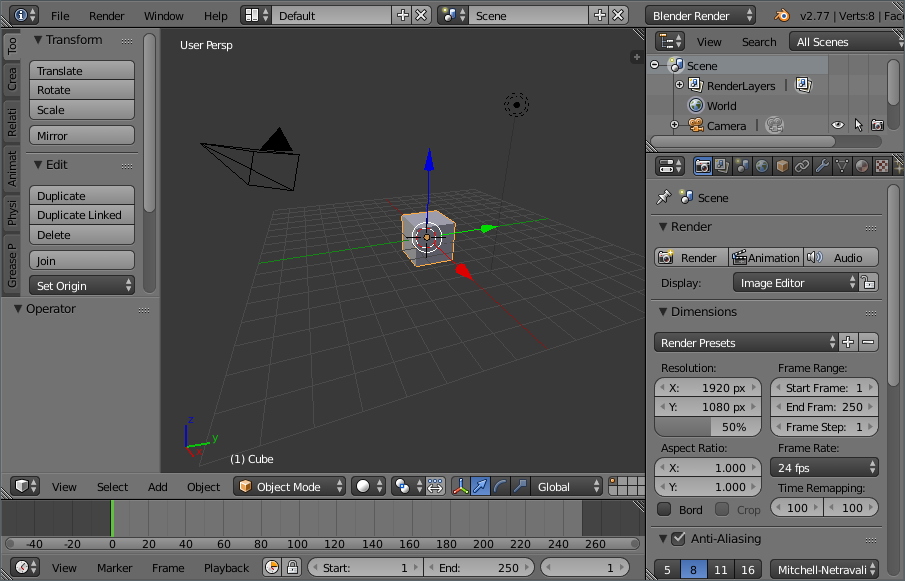Select the translate manipulator arrow icon
Image resolution: width=905 pixels, height=581 pixels.
click(480, 486)
